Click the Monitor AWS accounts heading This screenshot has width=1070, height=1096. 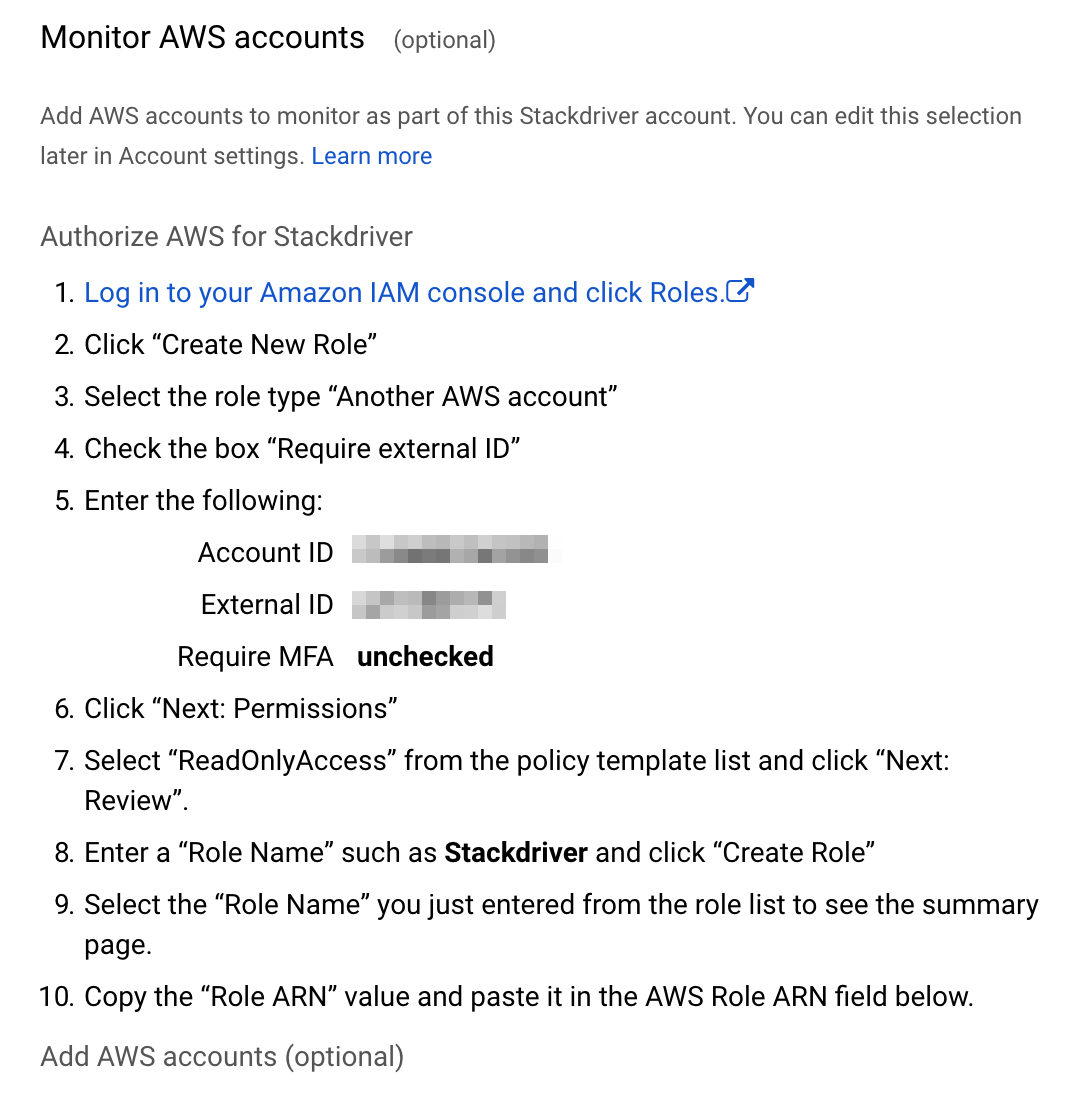tap(202, 38)
